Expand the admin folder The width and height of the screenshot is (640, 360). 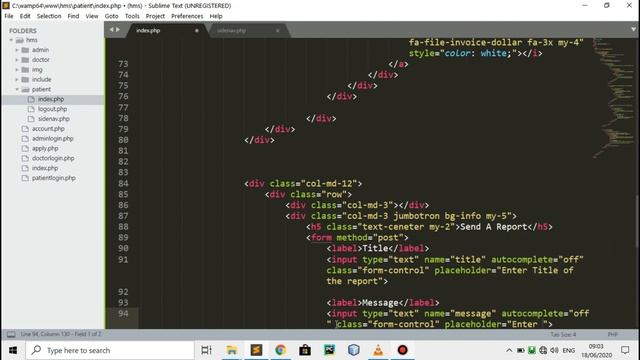[17, 50]
